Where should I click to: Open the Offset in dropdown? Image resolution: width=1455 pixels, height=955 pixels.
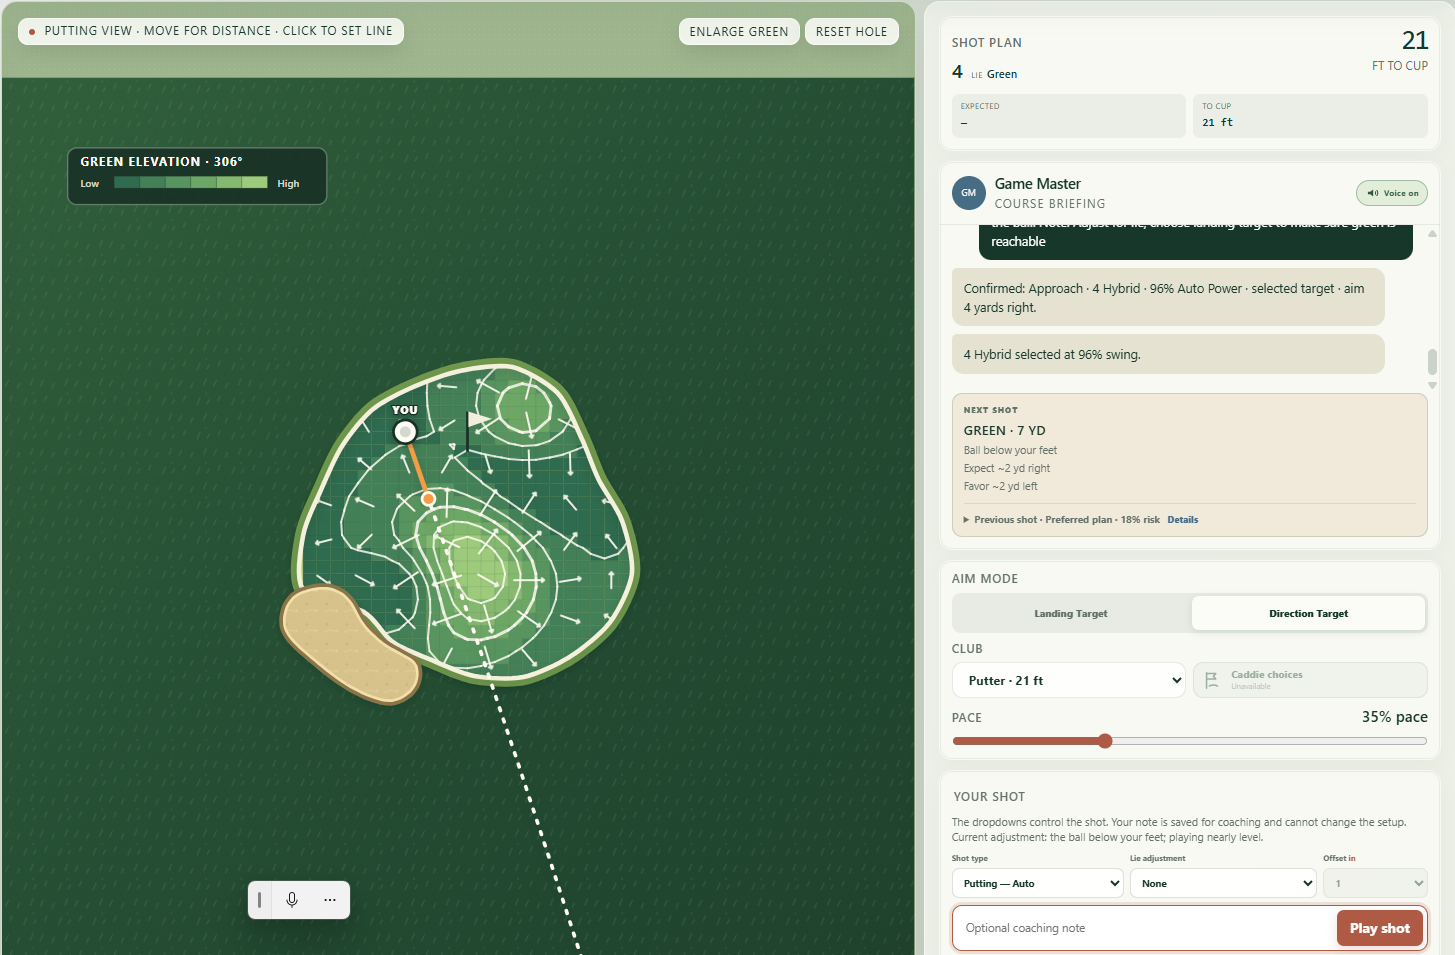1375,883
